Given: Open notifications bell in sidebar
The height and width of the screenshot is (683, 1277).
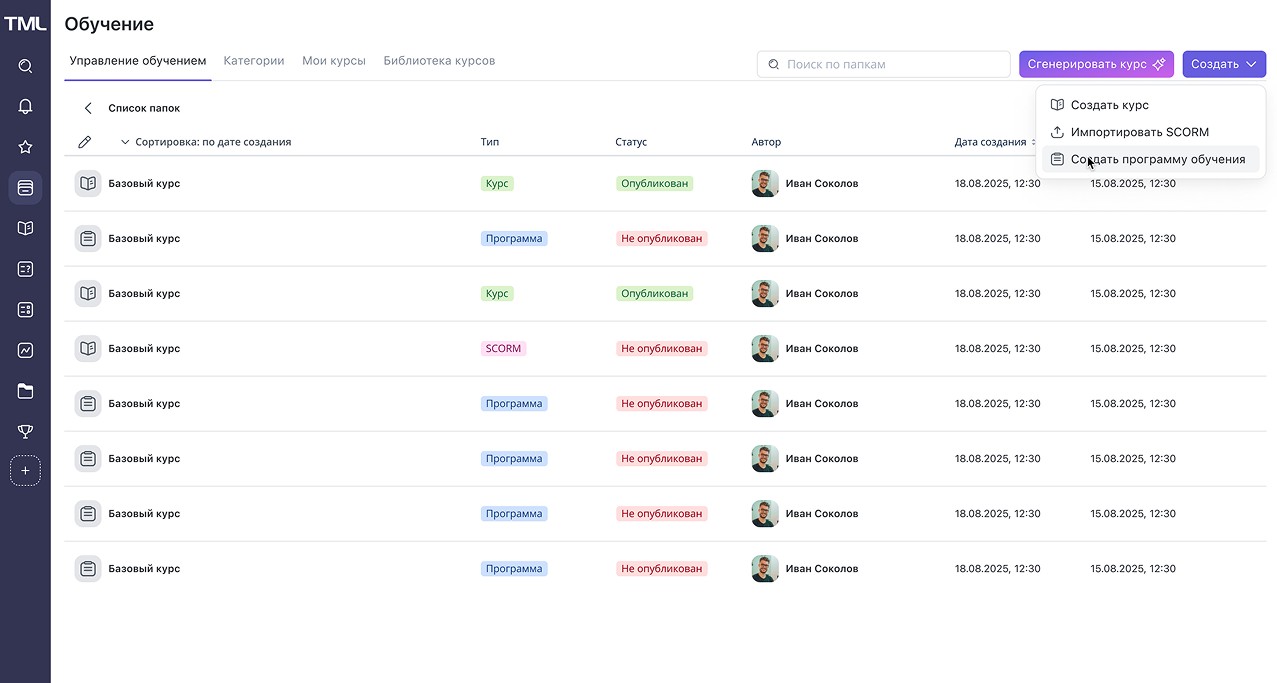Looking at the screenshot, I should 25,107.
